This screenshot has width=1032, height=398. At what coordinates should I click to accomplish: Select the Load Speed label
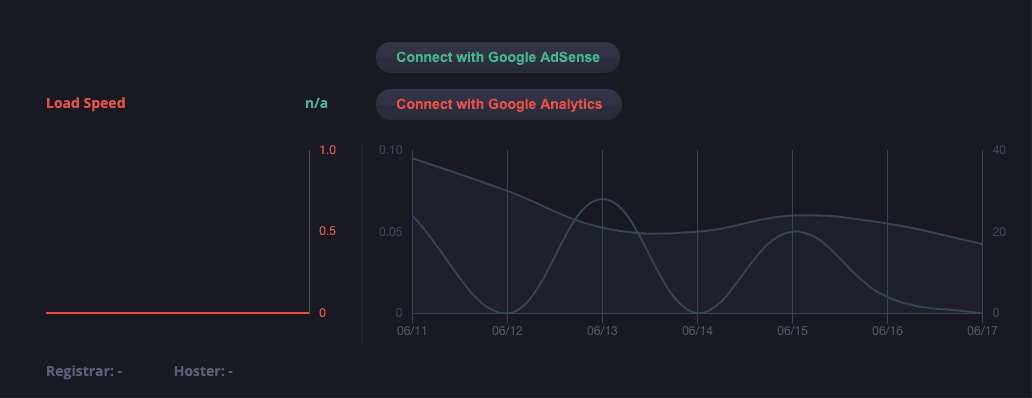86,103
